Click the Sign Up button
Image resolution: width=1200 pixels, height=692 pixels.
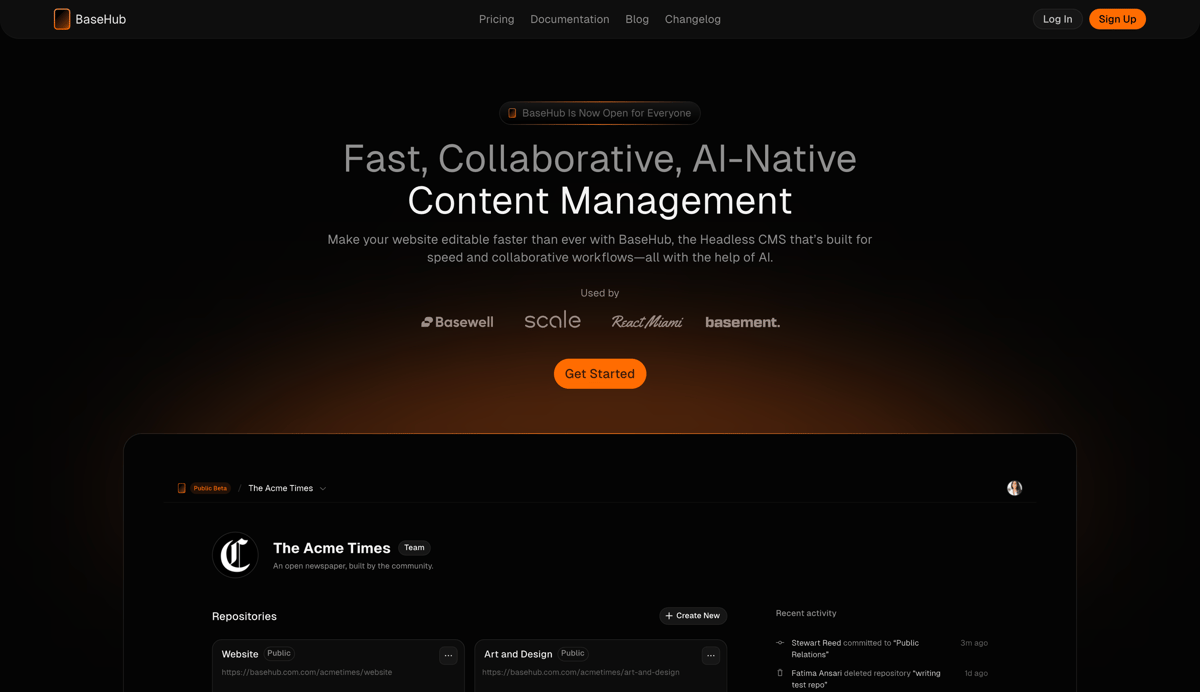[x=1117, y=18]
